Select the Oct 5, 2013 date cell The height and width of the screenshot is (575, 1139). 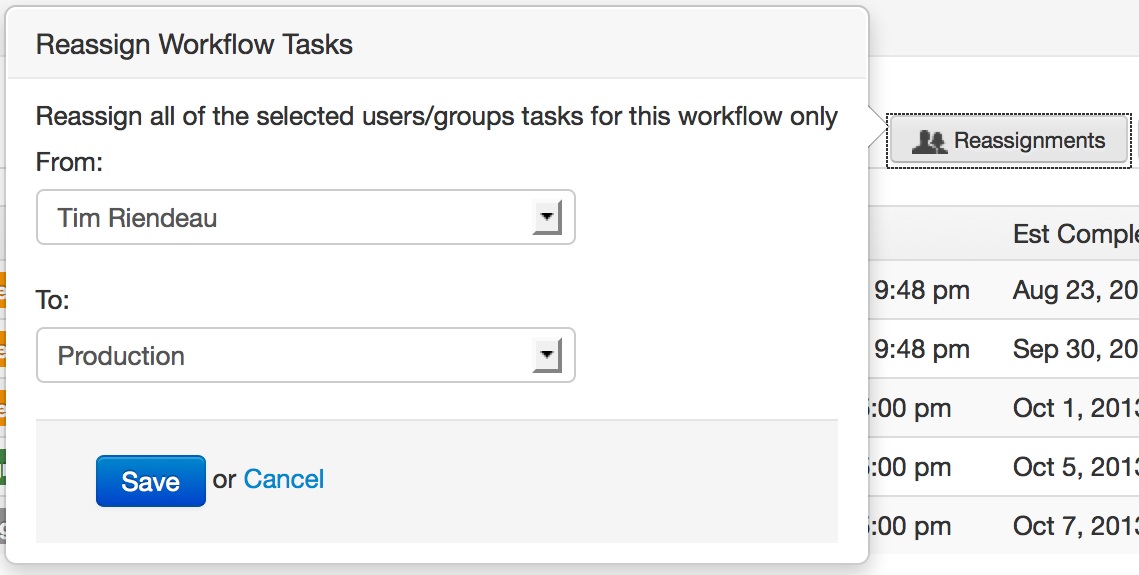click(x=1075, y=467)
